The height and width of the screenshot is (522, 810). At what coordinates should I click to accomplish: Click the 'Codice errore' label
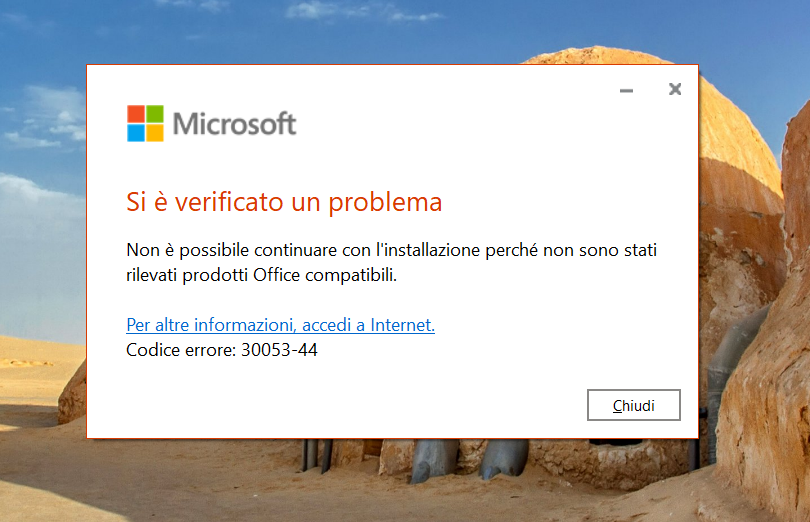[182, 350]
